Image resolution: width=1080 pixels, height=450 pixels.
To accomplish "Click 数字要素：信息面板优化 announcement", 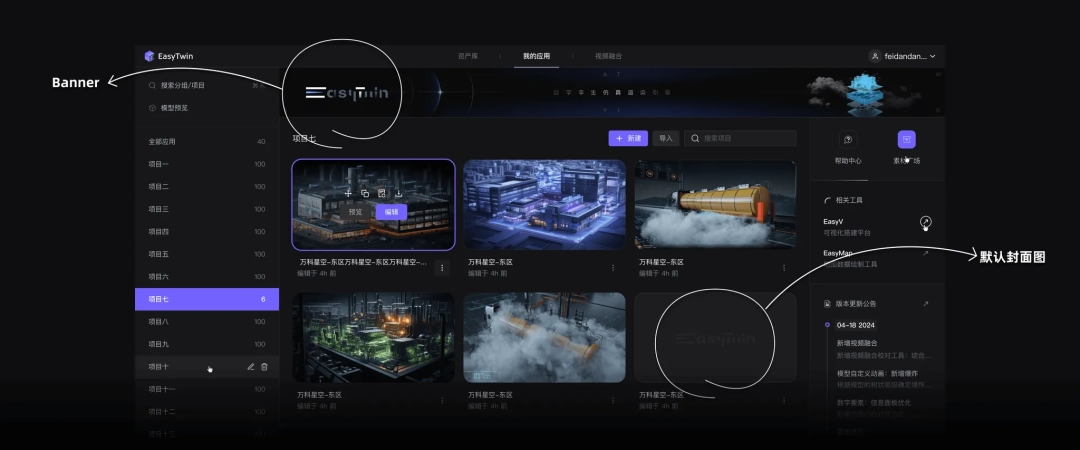I will (873, 402).
